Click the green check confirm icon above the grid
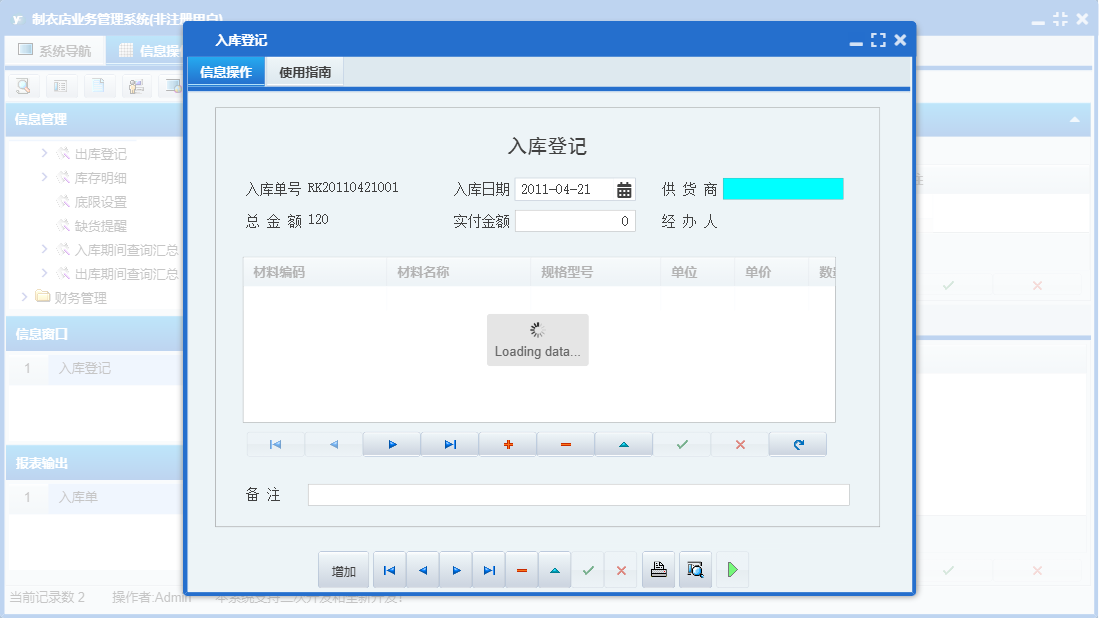This screenshot has height=618, width=1099. [681, 444]
